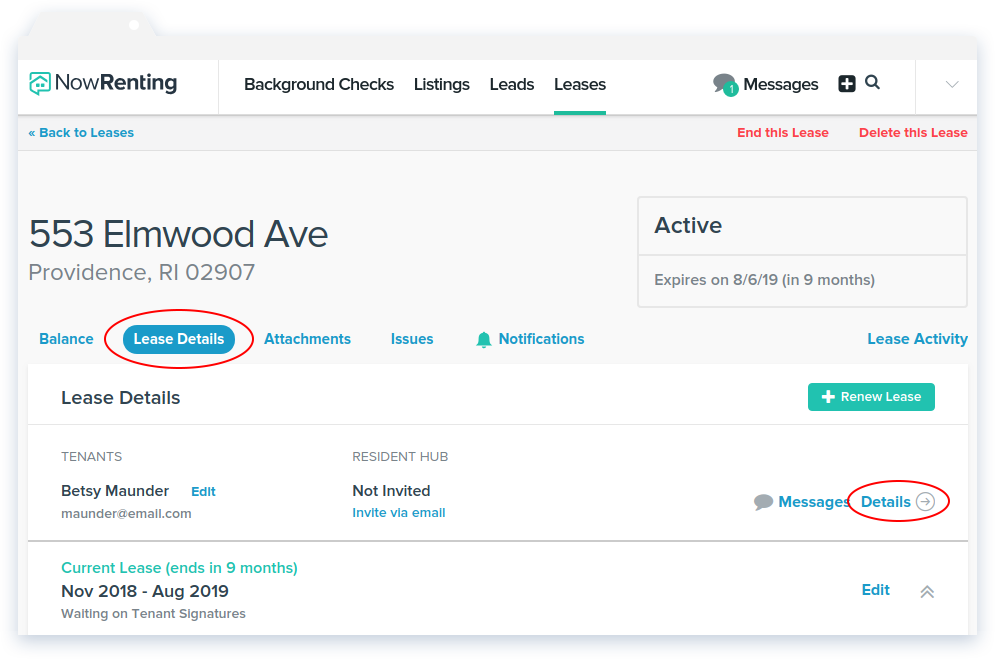Screen dimensions: 995x659
Task: Go back via Back to Leases link
Action: tap(81, 133)
